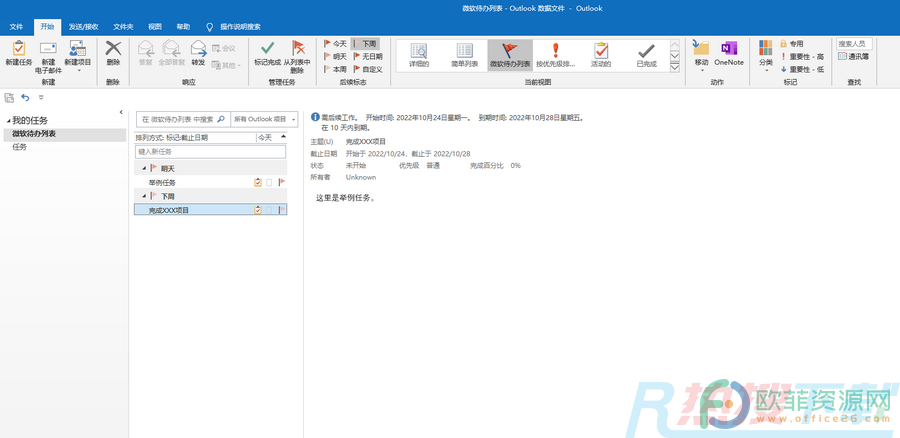The width and height of the screenshot is (900, 438).
Task: Click the disabled 答复 (Reply) icon
Action: pyautogui.click(x=145, y=48)
